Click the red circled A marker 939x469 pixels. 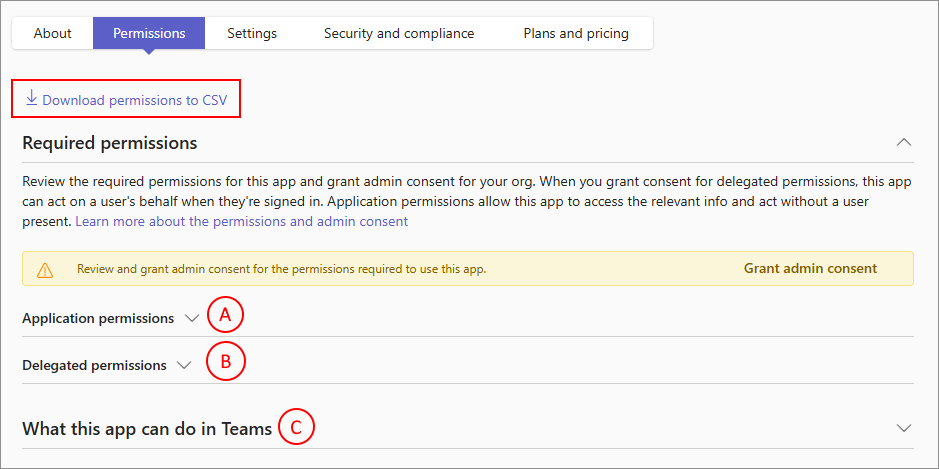pos(225,316)
